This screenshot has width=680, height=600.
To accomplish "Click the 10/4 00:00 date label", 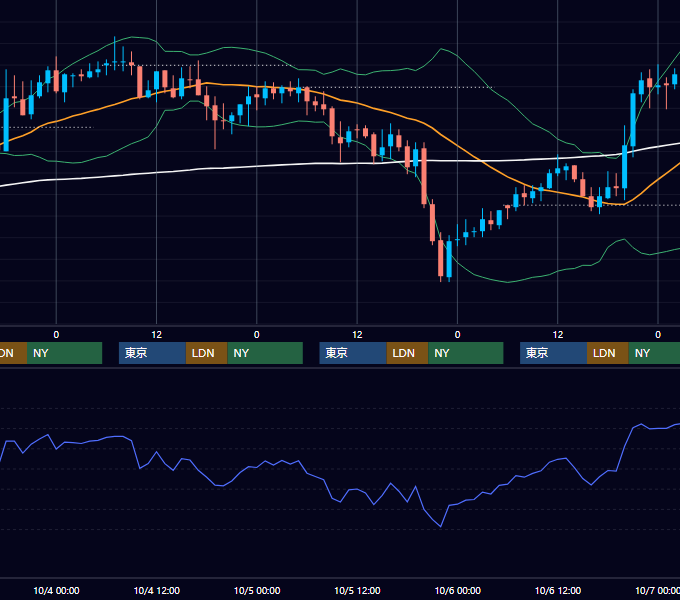I will click(56, 590).
